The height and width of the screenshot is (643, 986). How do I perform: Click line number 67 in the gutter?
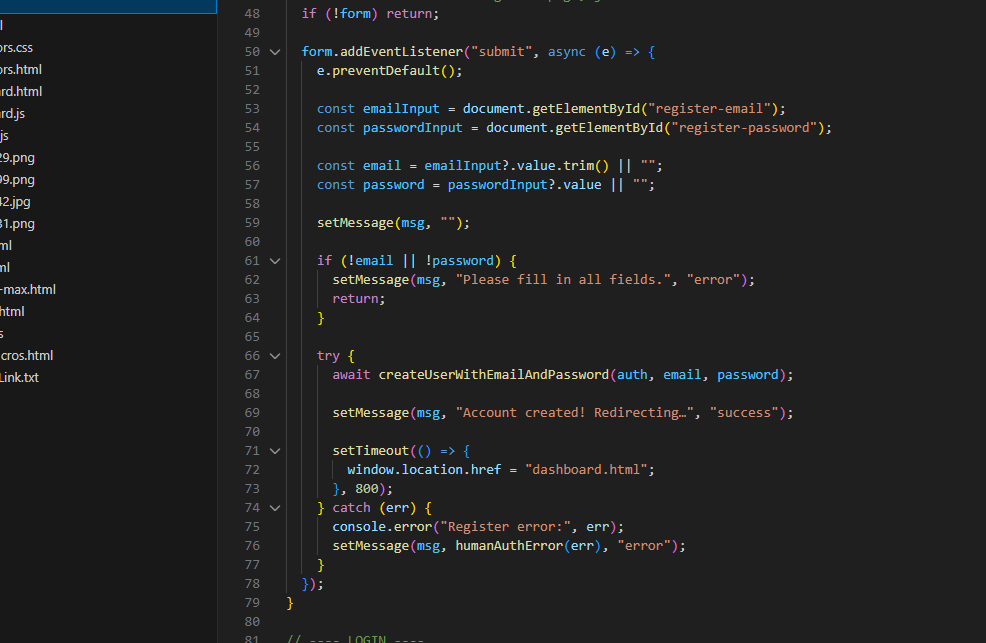click(251, 375)
